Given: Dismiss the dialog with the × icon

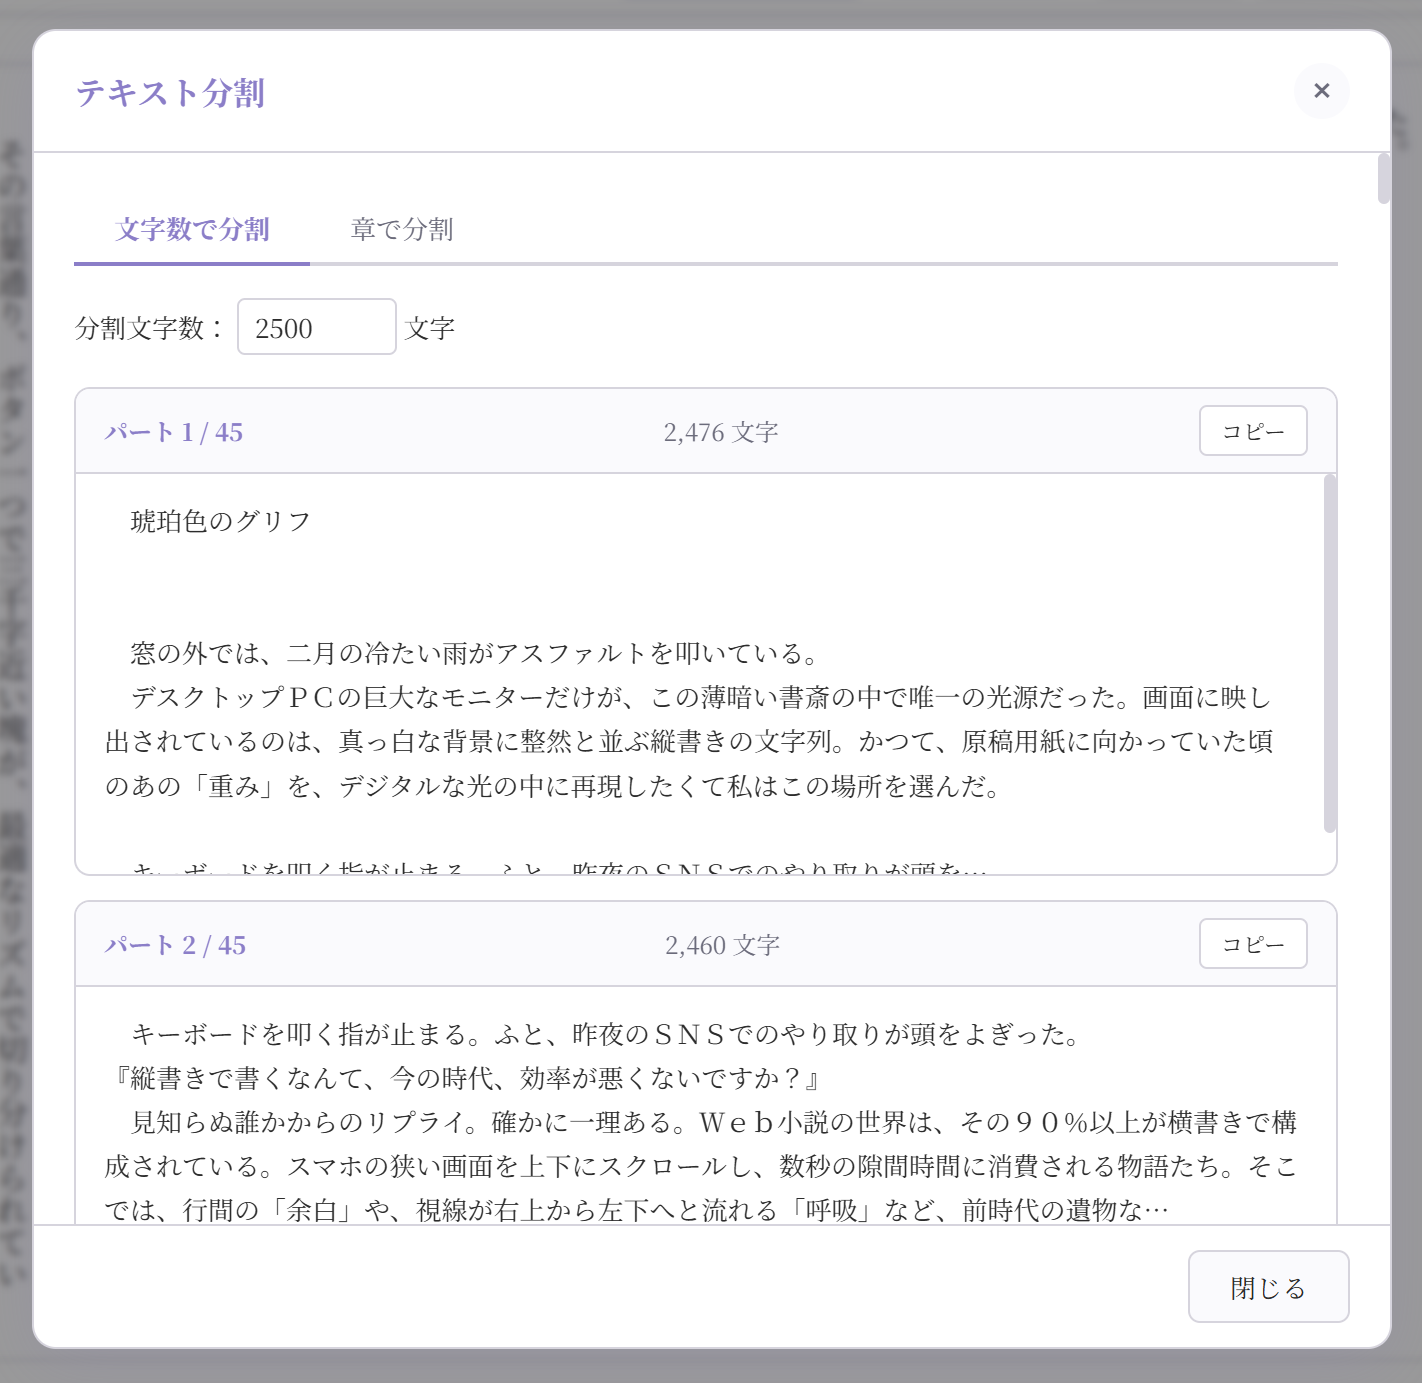Looking at the screenshot, I should (1321, 91).
